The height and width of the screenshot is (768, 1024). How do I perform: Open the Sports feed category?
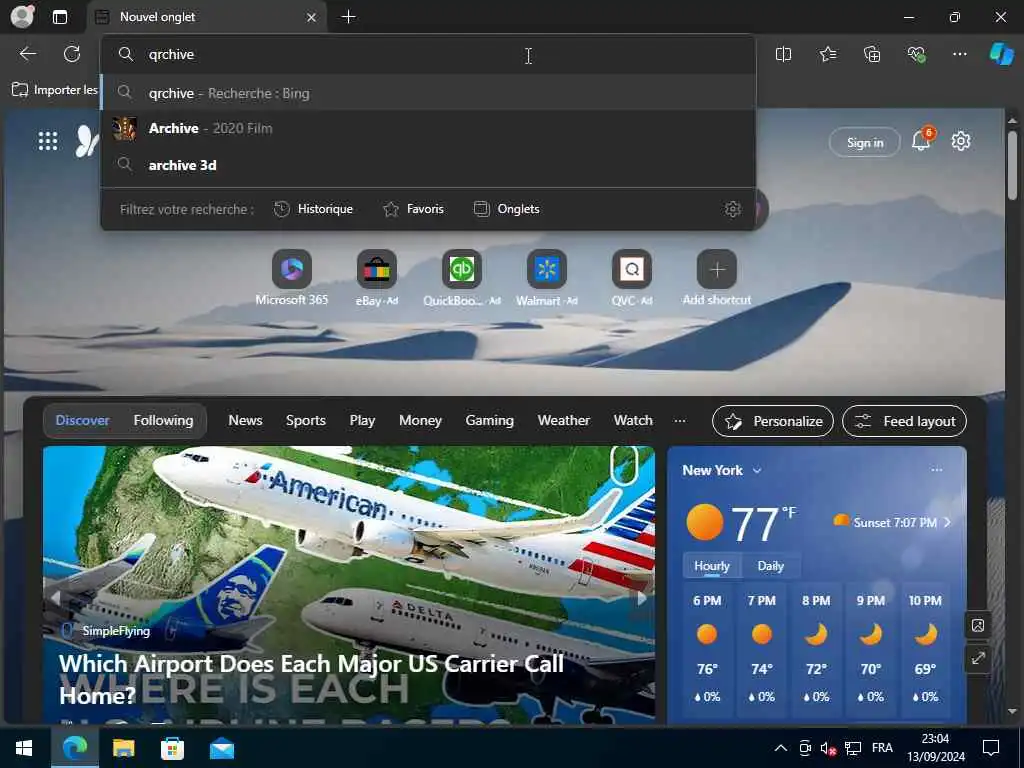tap(306, 421)
